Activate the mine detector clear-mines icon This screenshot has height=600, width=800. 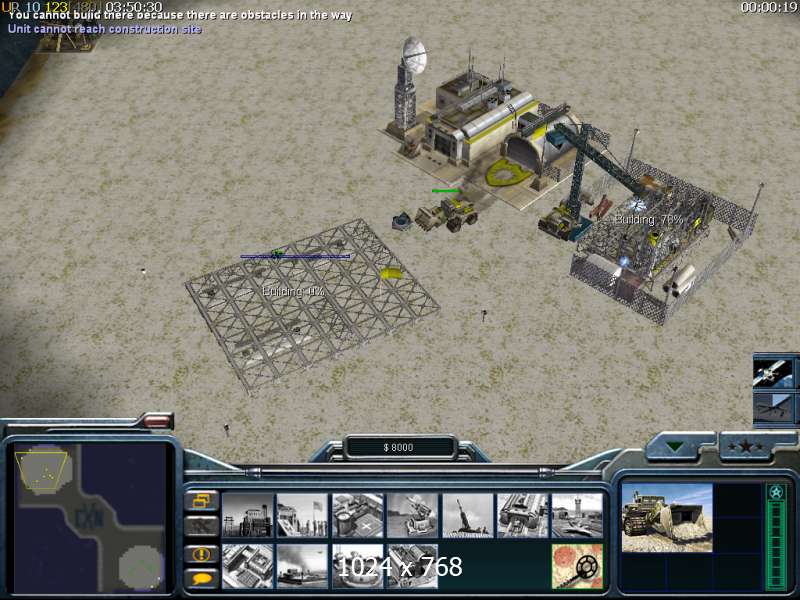tap(577, 566)
